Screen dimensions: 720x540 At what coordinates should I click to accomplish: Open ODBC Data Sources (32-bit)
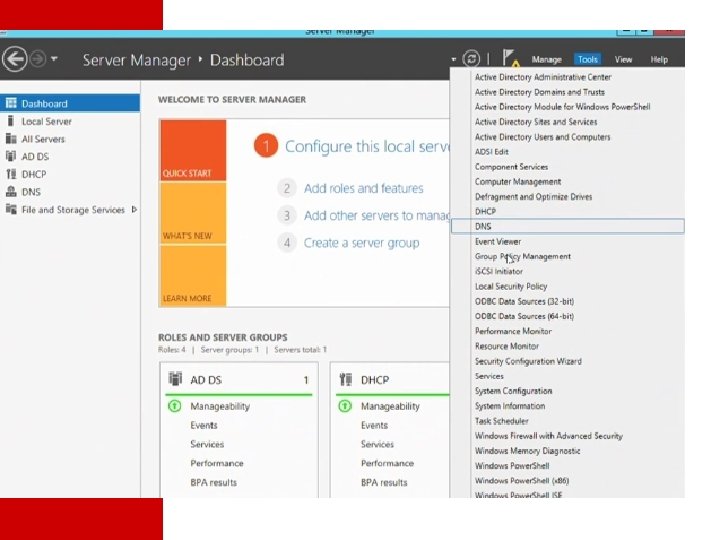pos(524,301)
